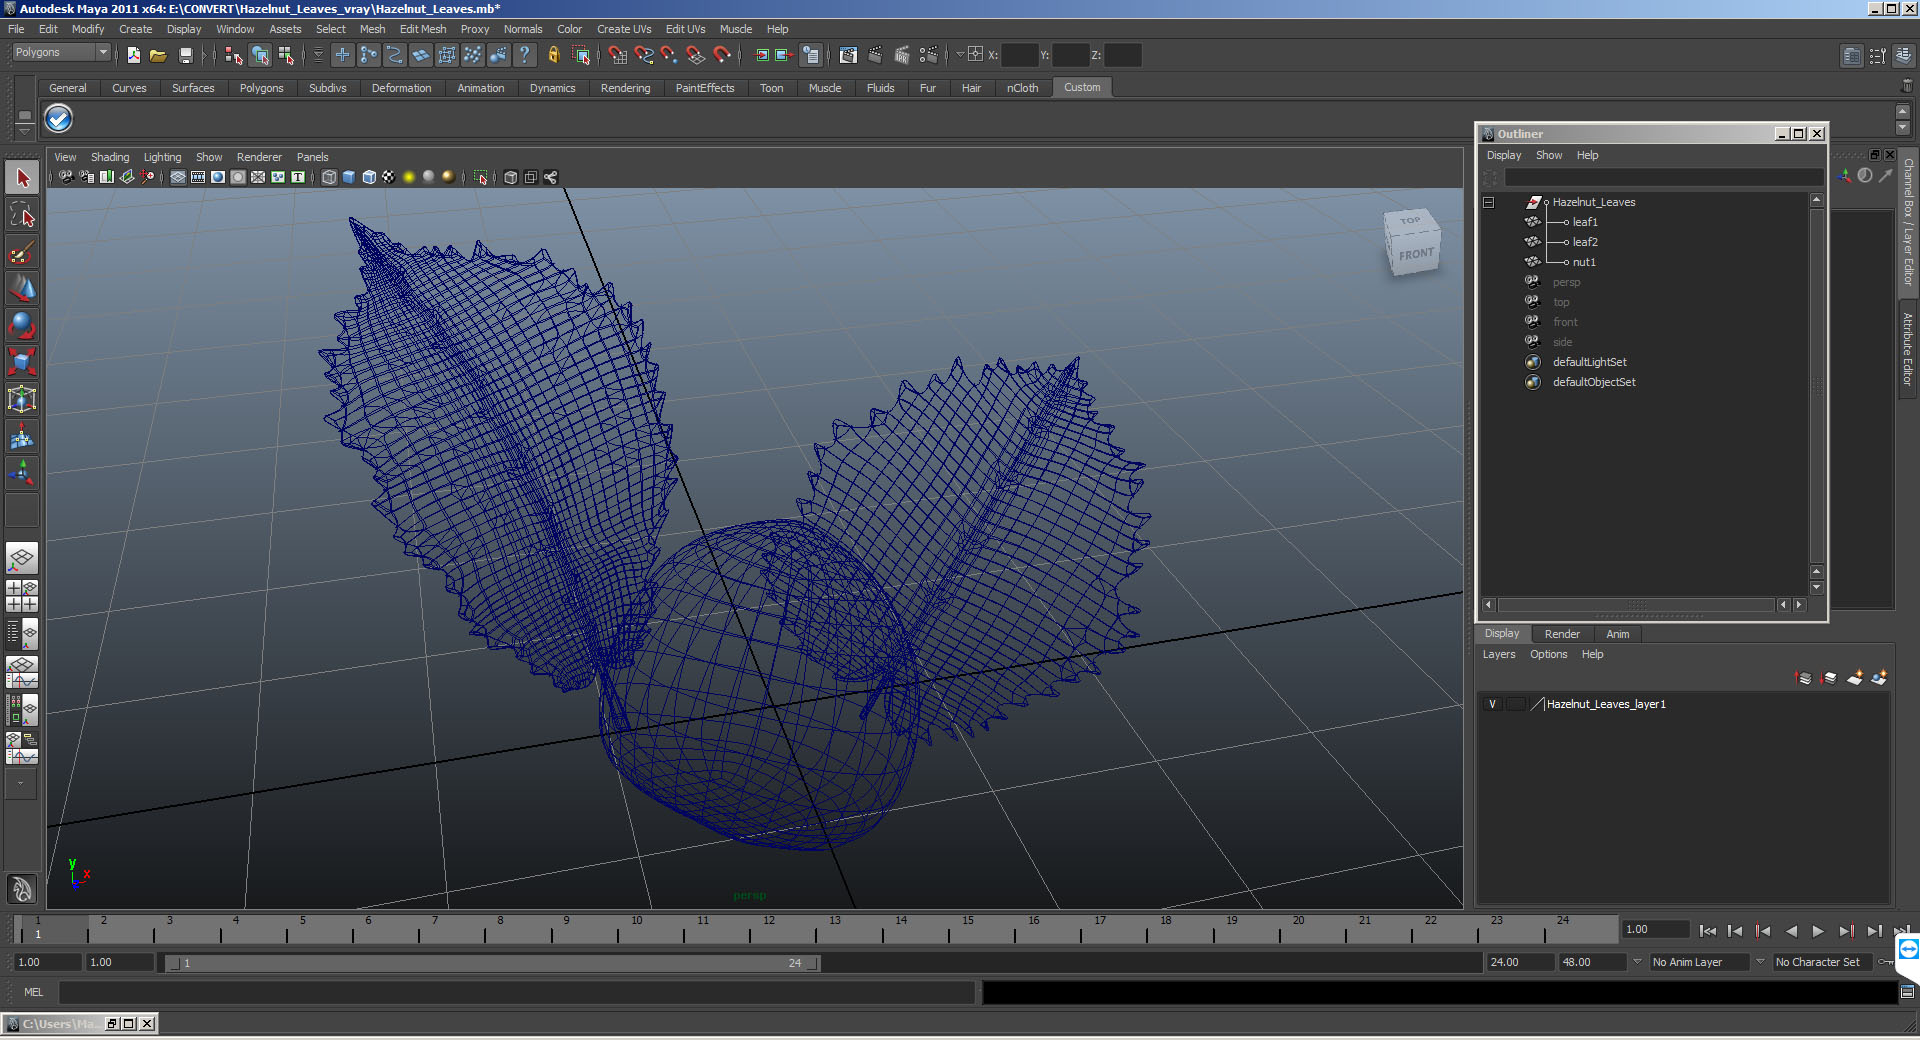
Task: Activate the Lasso select tool
Action: [22, 215]
